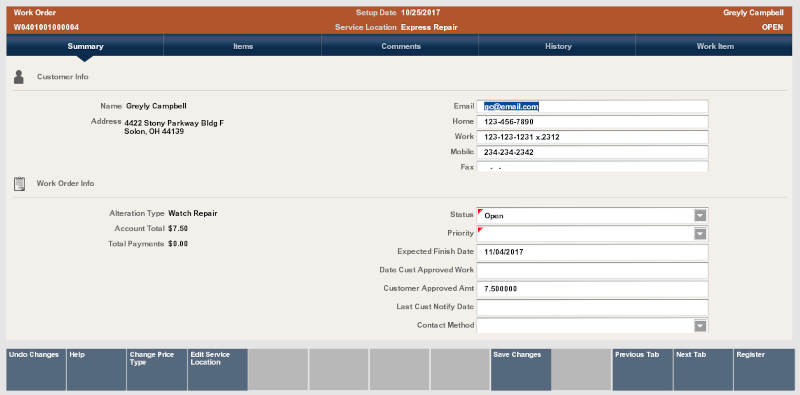Click the empty Priority combo box

point(592,234)
